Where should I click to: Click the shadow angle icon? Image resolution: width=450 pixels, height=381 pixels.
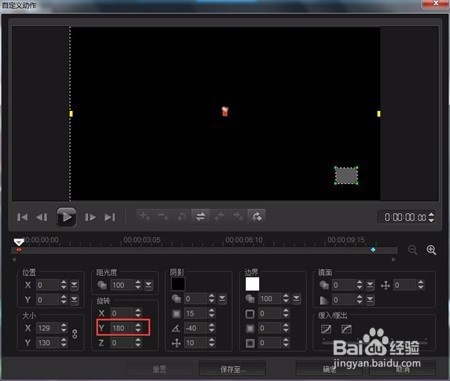point(176,329)
